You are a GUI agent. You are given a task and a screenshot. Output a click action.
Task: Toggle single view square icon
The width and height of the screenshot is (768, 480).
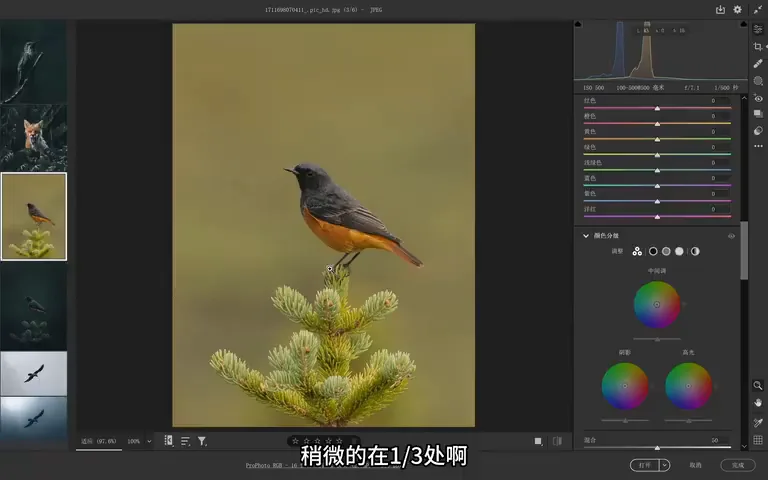tap(538, 441)
